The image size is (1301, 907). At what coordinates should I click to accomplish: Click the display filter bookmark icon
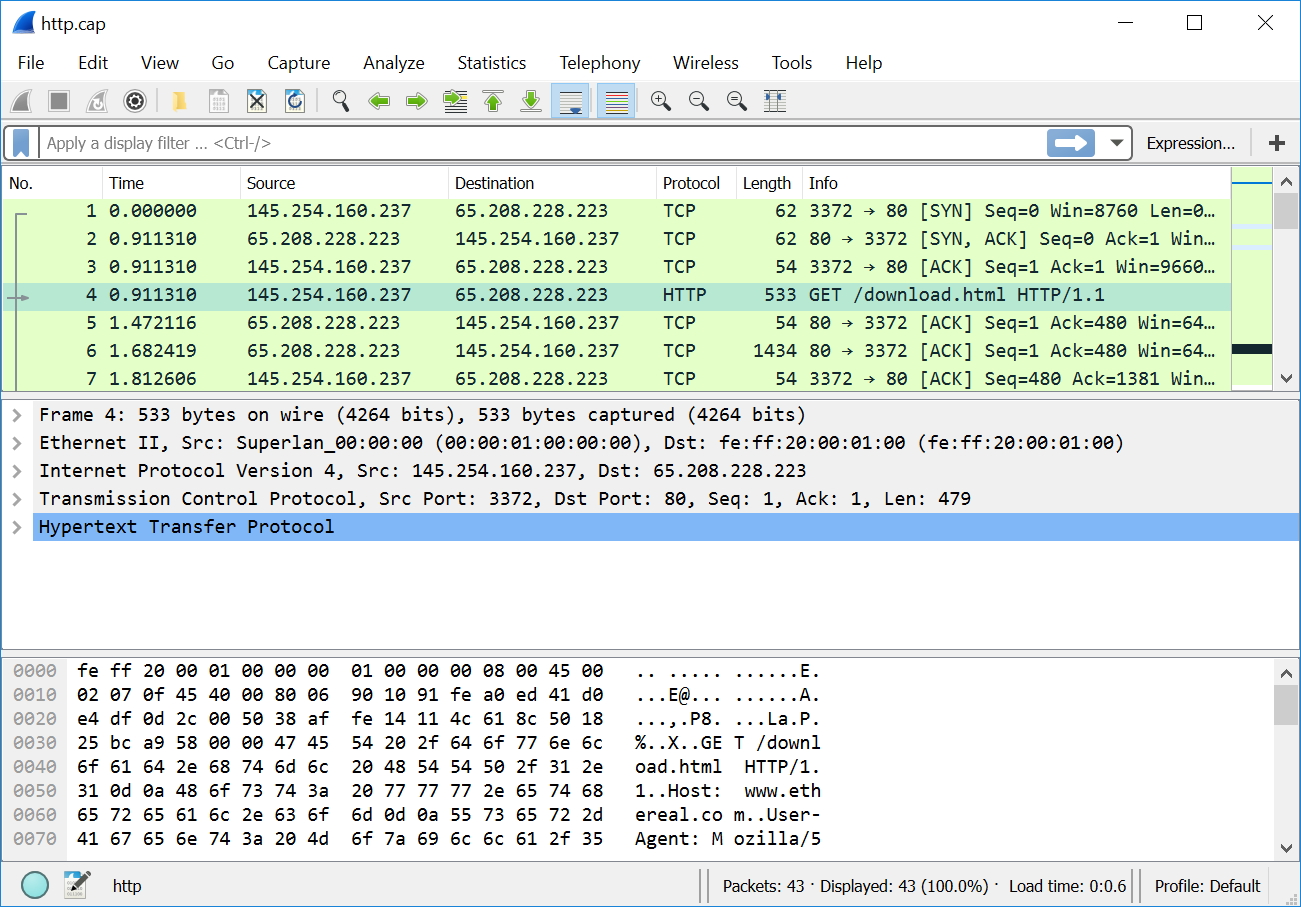click(21, 143)
